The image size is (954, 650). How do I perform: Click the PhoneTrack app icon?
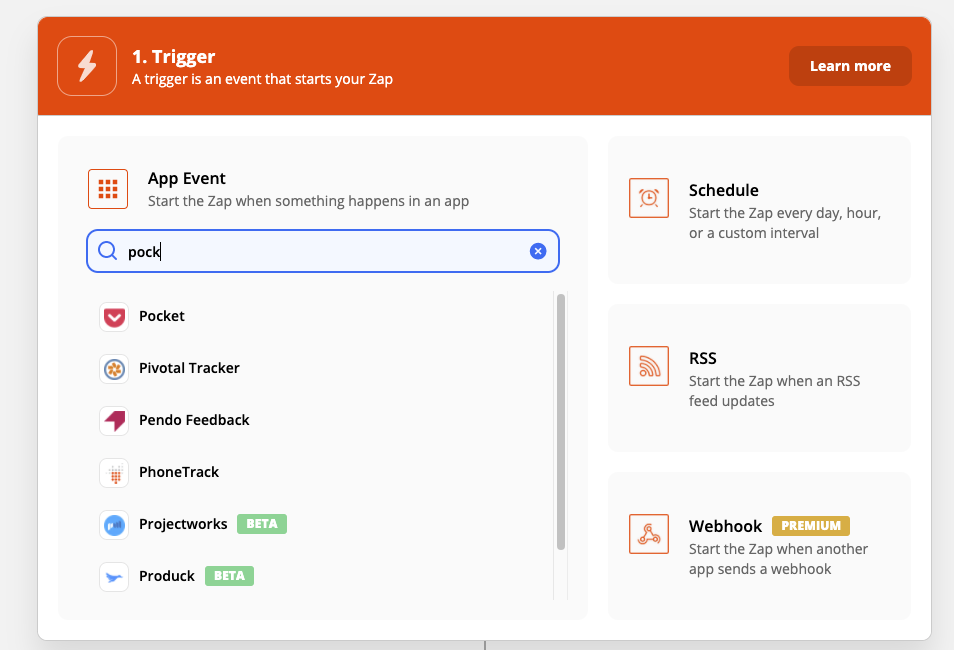click(114, 473)
